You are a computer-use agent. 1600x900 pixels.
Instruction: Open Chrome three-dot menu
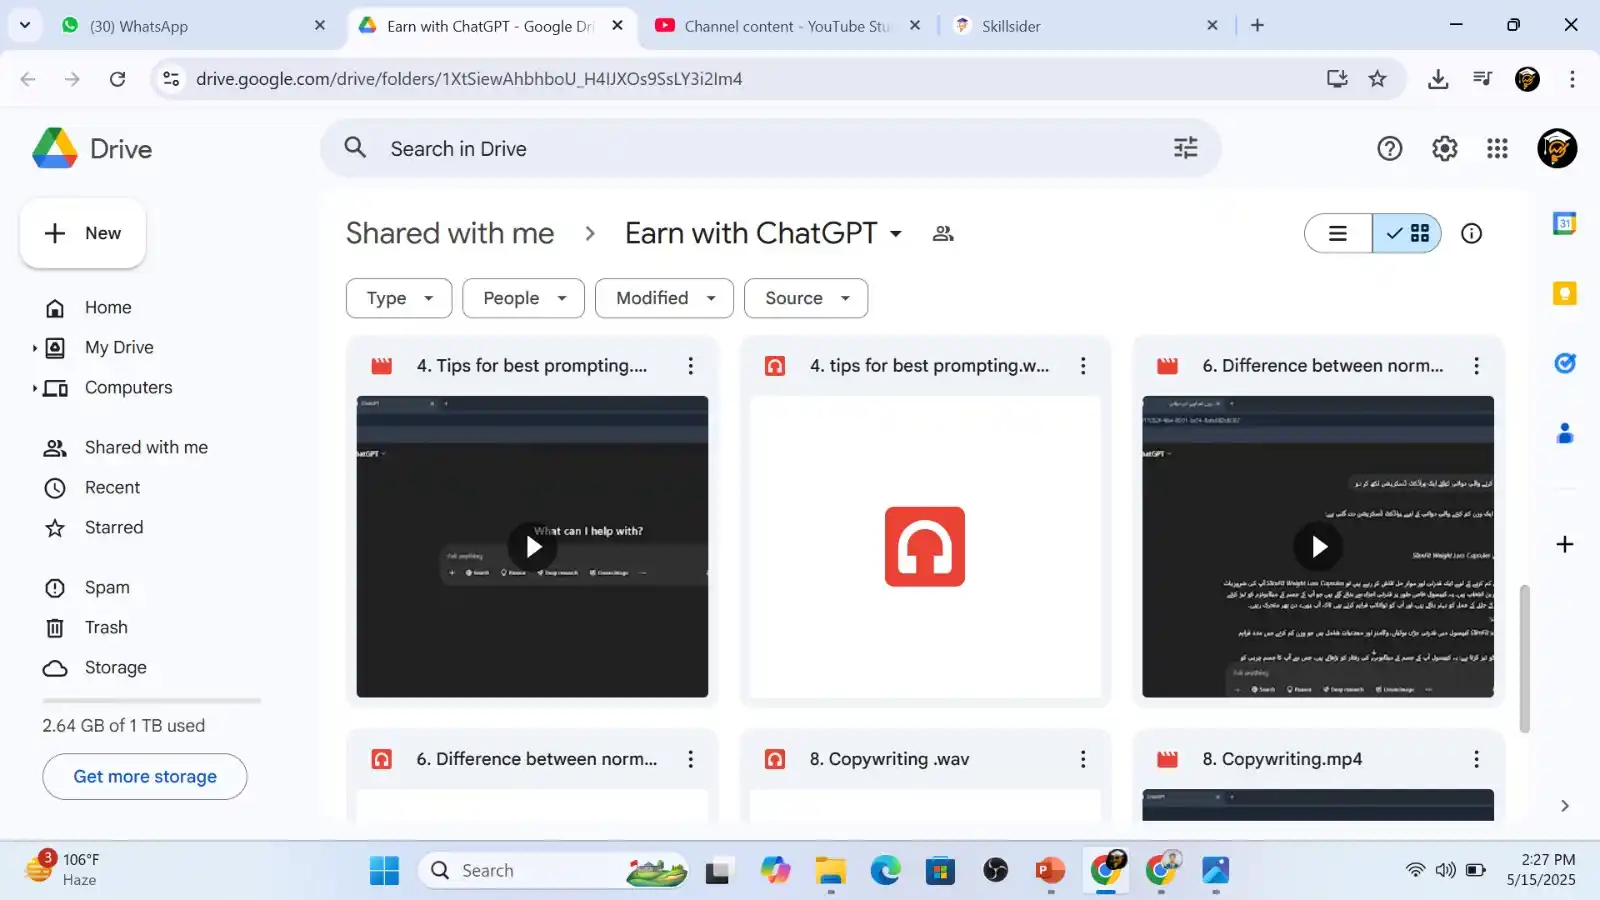(x=1572, y=79)
